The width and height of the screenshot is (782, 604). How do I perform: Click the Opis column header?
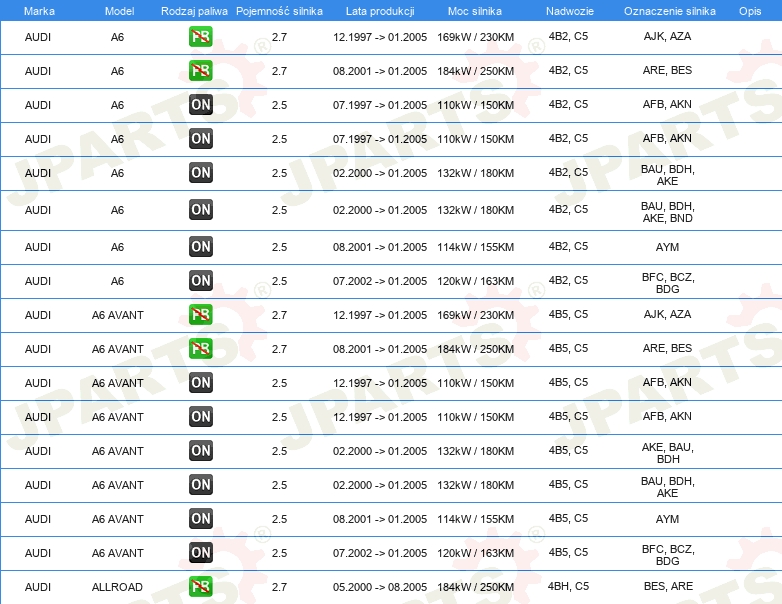[750, 11]
